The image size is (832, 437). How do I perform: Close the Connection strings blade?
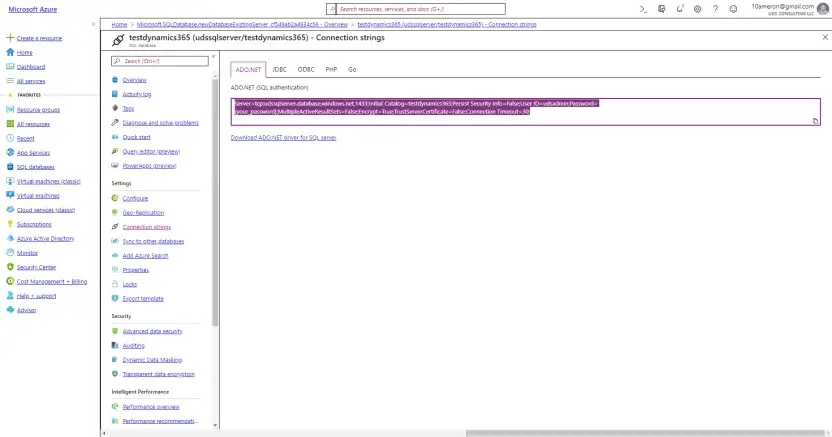tap(825, 37)
